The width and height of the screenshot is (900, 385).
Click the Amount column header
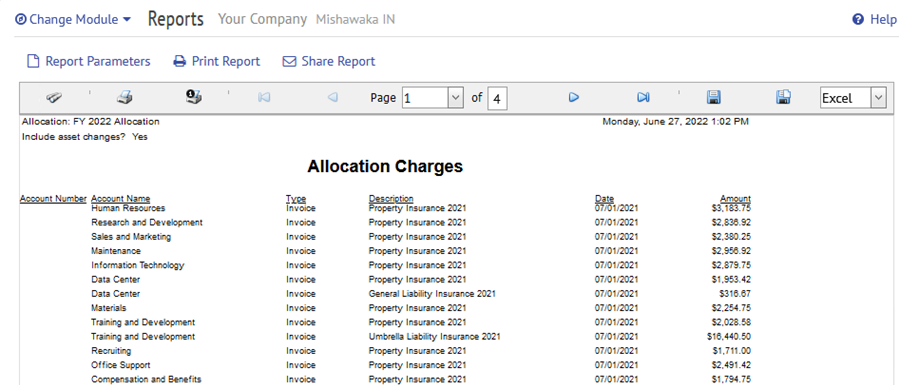coord(735,199)
